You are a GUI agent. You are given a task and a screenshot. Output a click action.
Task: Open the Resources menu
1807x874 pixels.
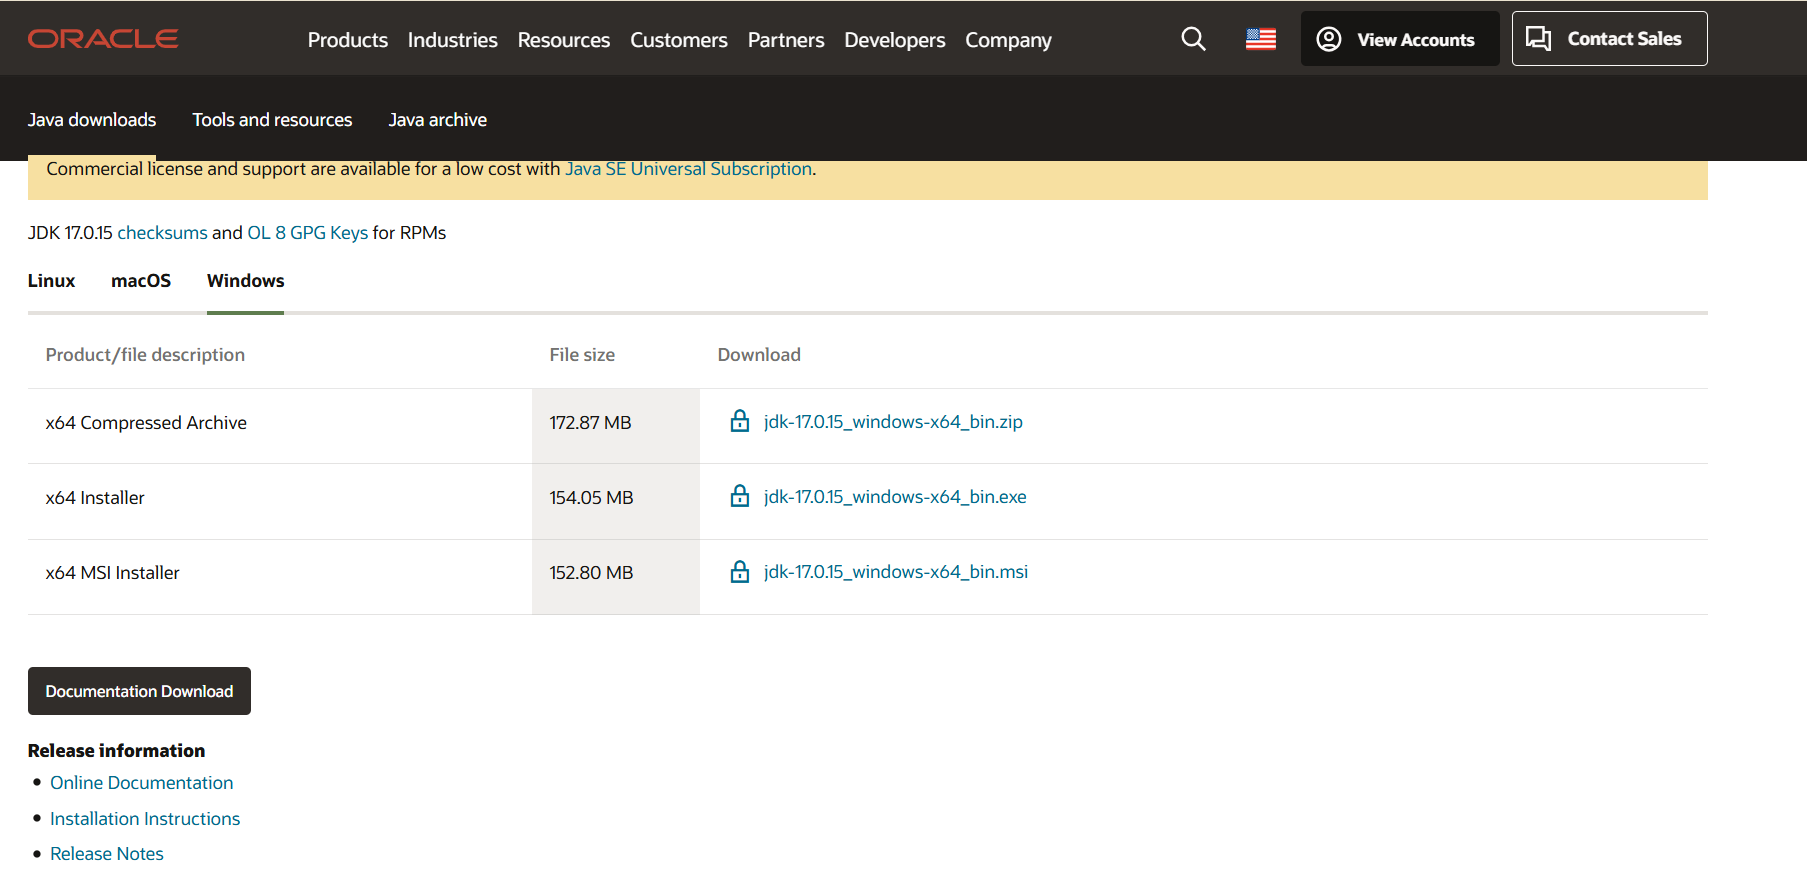(x=564, y=40)
